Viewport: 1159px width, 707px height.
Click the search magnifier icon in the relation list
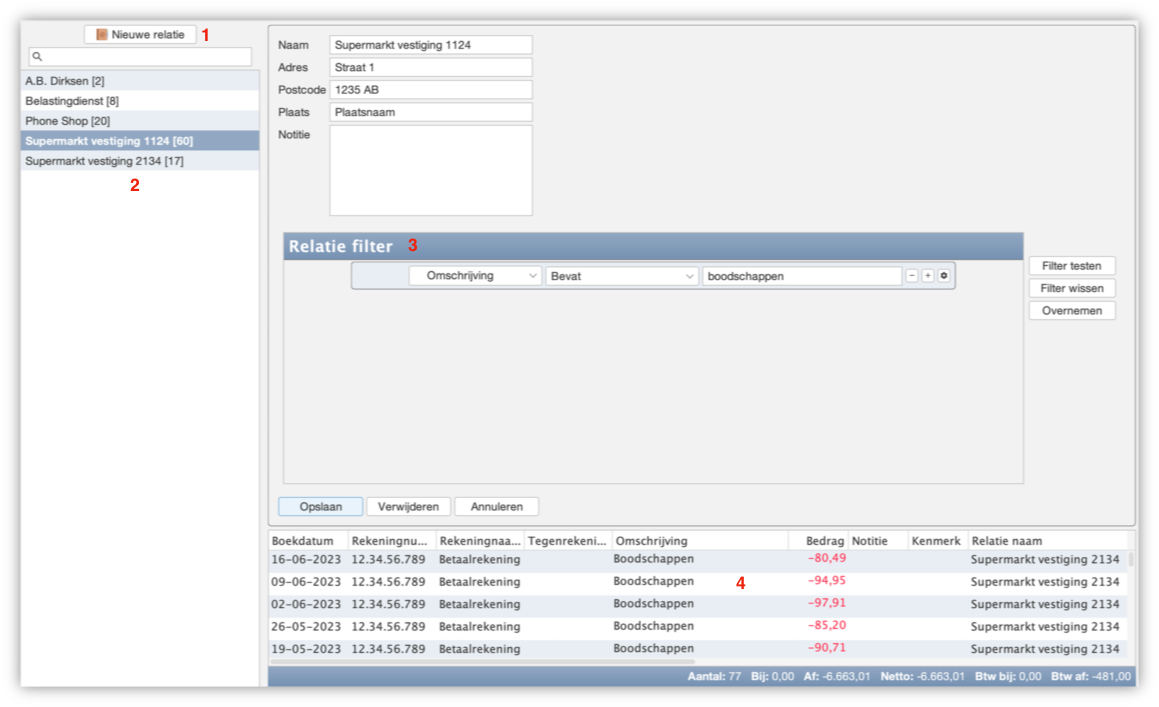tap(37, 57)
